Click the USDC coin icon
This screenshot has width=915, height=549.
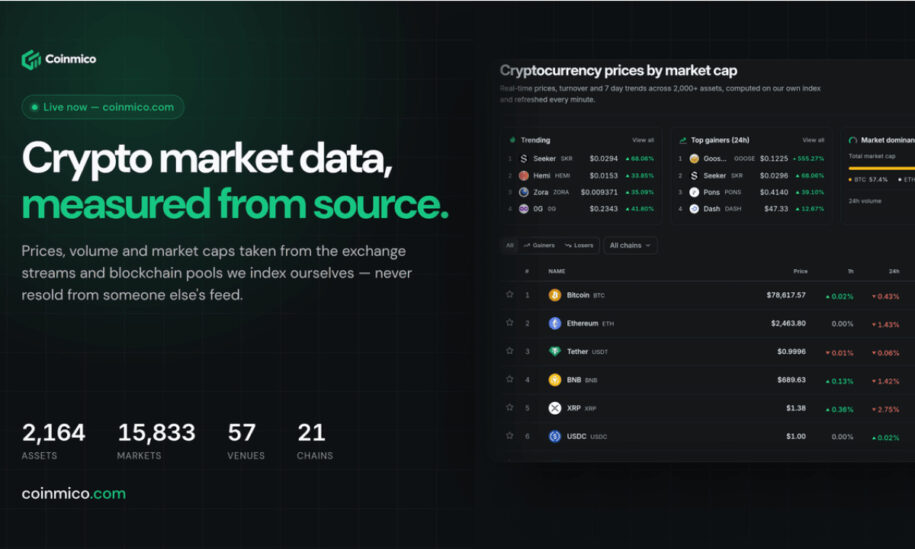point(554,436)
